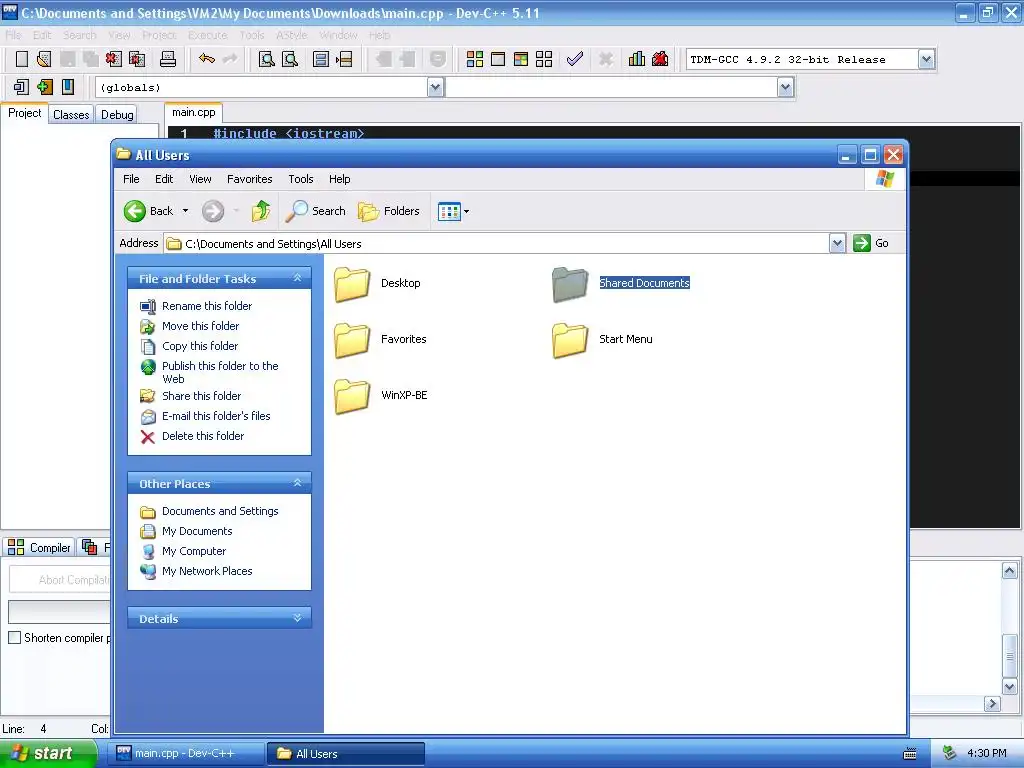Select the Start Menu folder
The image size is (1024, 768).
(x=602, y=340)
